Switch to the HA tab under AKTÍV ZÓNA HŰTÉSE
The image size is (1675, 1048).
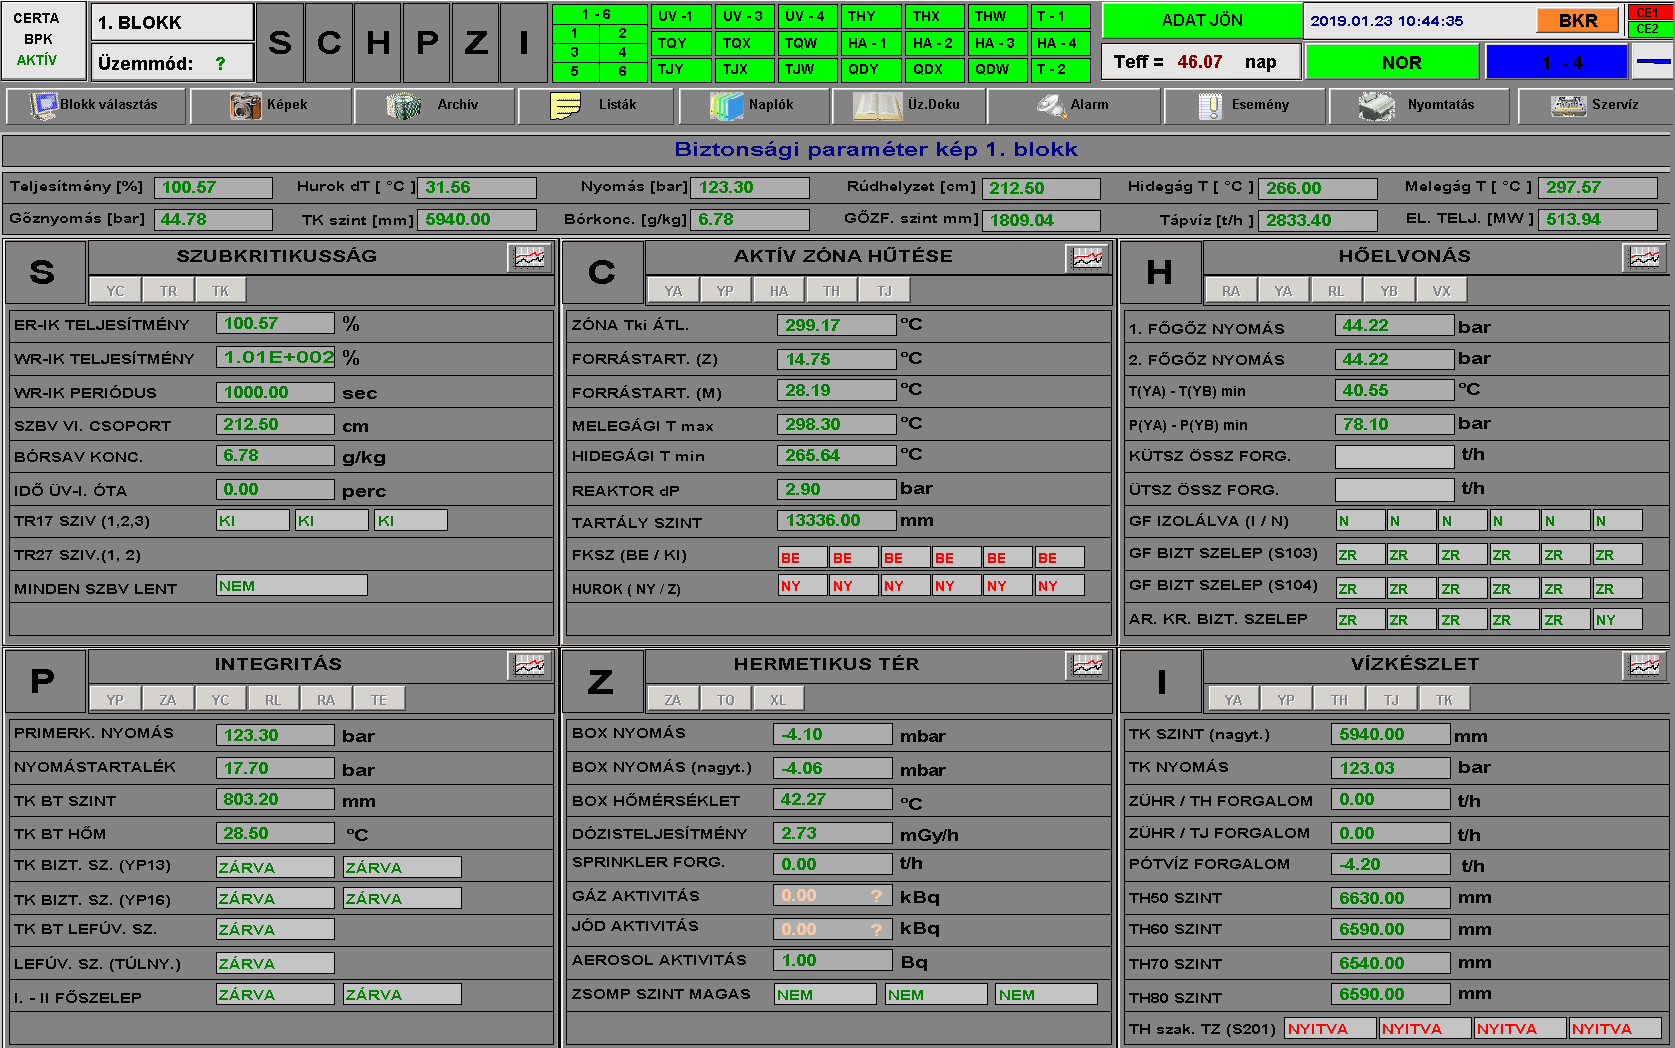(778, 291)
